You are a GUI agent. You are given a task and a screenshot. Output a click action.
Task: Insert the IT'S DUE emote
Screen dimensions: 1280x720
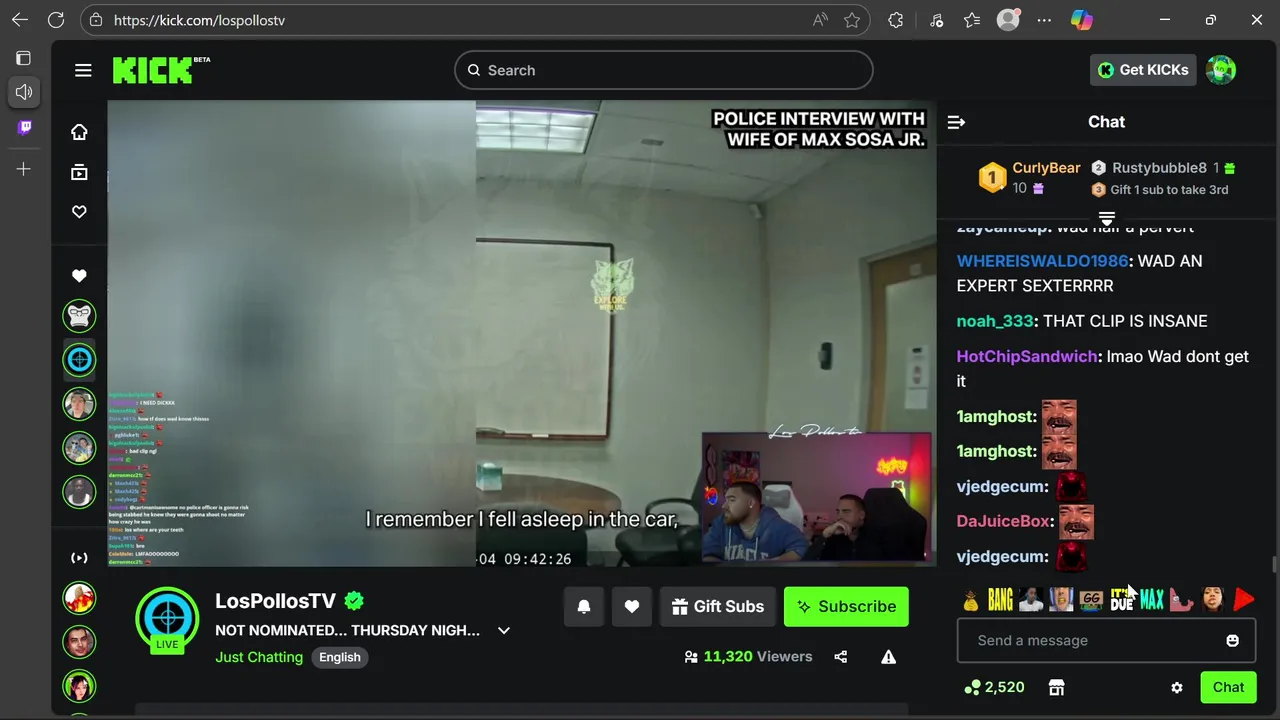pos(1122,600)
